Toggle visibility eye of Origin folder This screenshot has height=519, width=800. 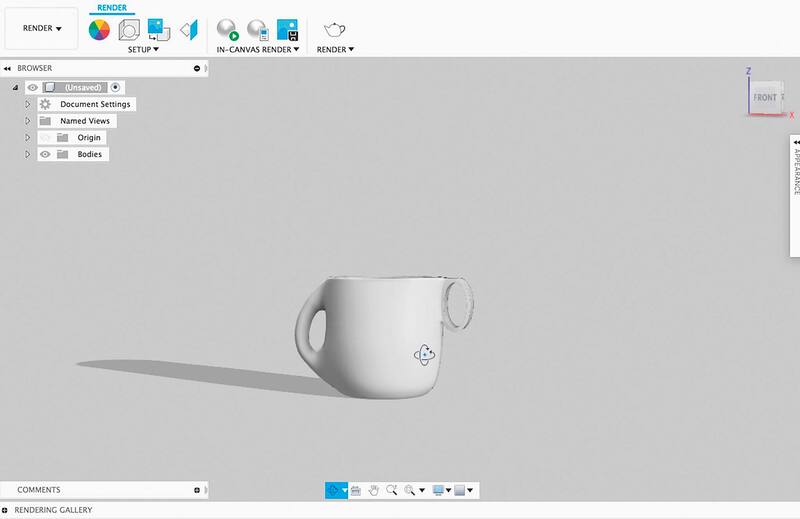coord(45,138)
